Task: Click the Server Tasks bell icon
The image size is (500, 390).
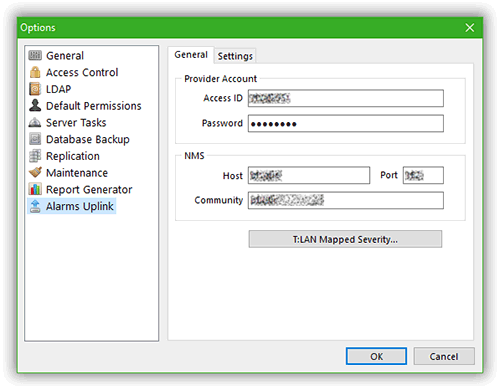Action: click(35, 122)
